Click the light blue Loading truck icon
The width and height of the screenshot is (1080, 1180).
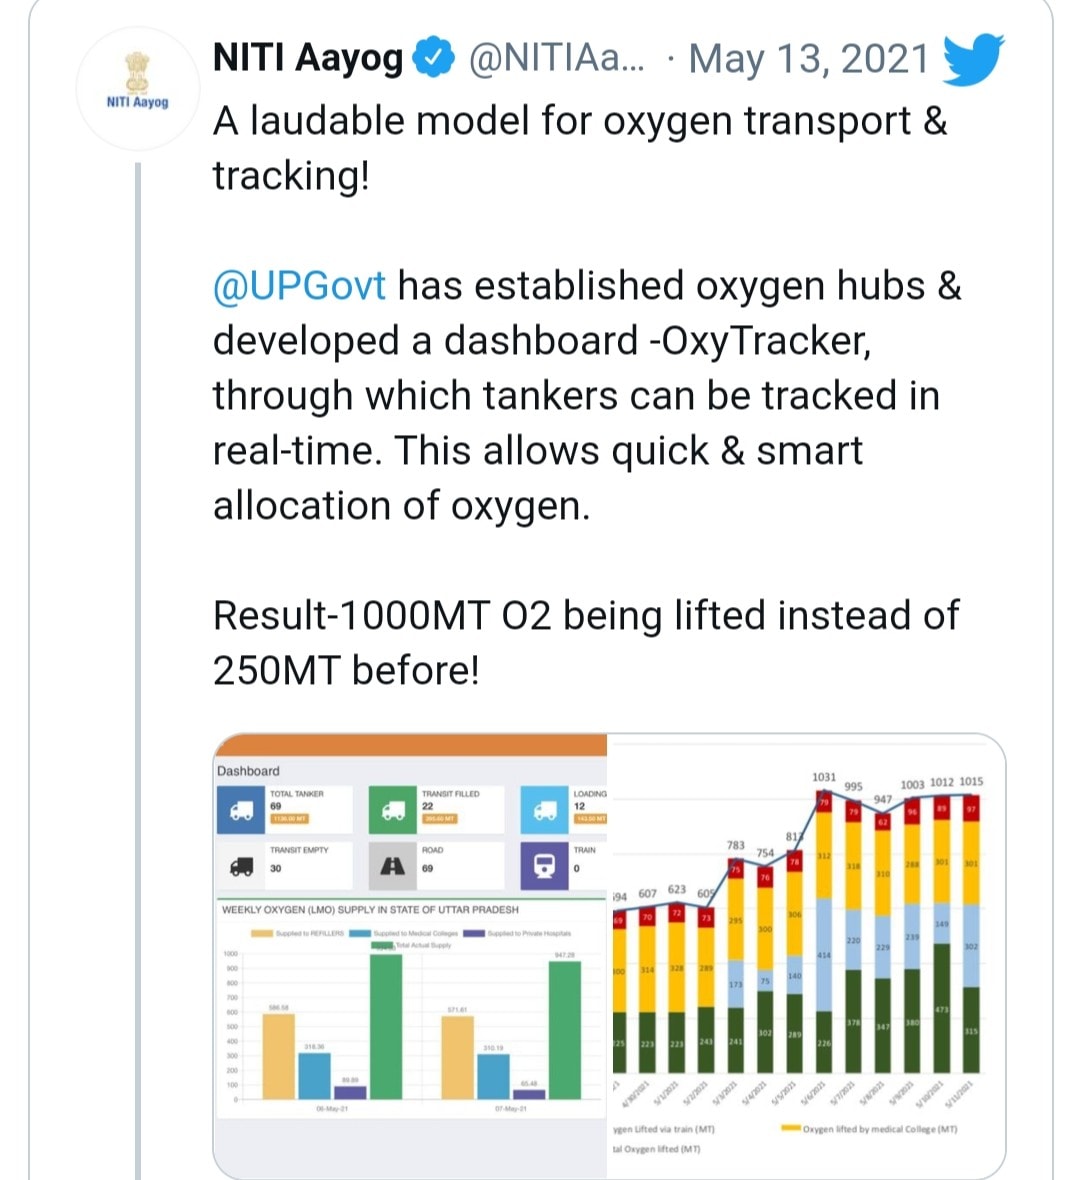pos(544,810)
